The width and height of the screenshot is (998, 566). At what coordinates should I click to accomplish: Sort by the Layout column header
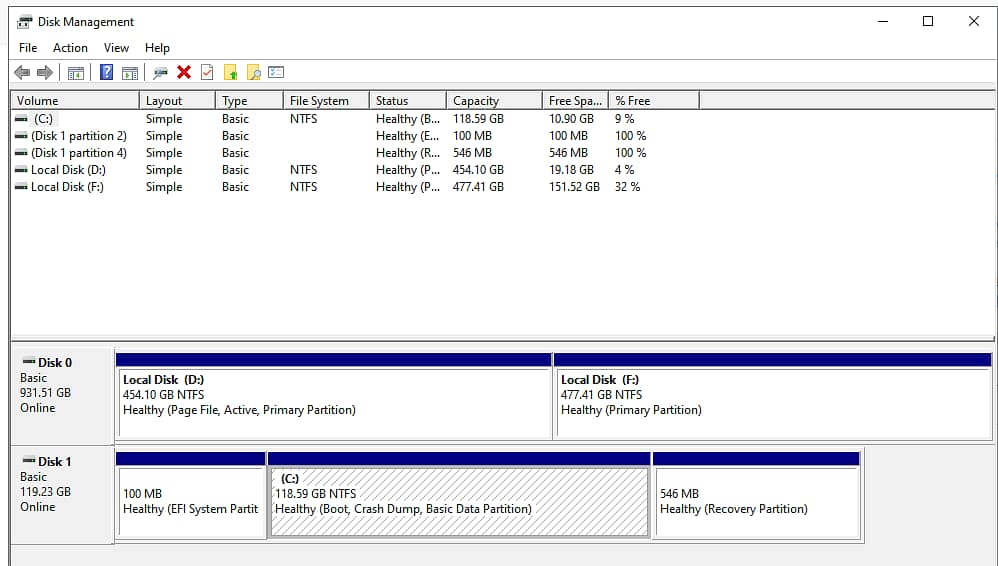pyautogui.click(x=177, y=101)
